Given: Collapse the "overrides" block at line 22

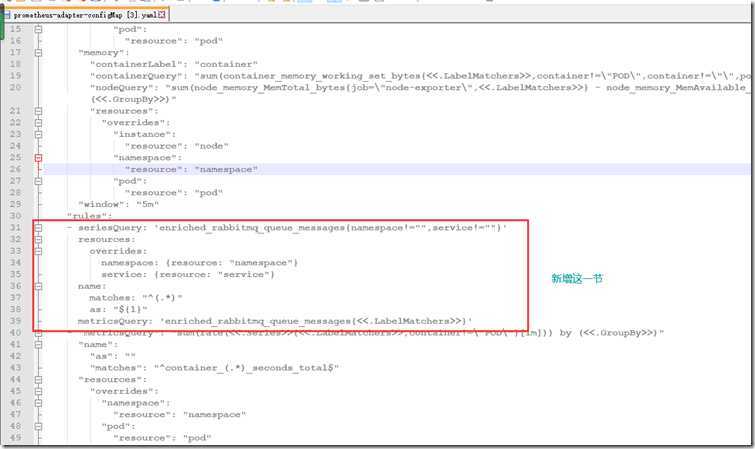Looking at the screenshot, I should [38, 123].
